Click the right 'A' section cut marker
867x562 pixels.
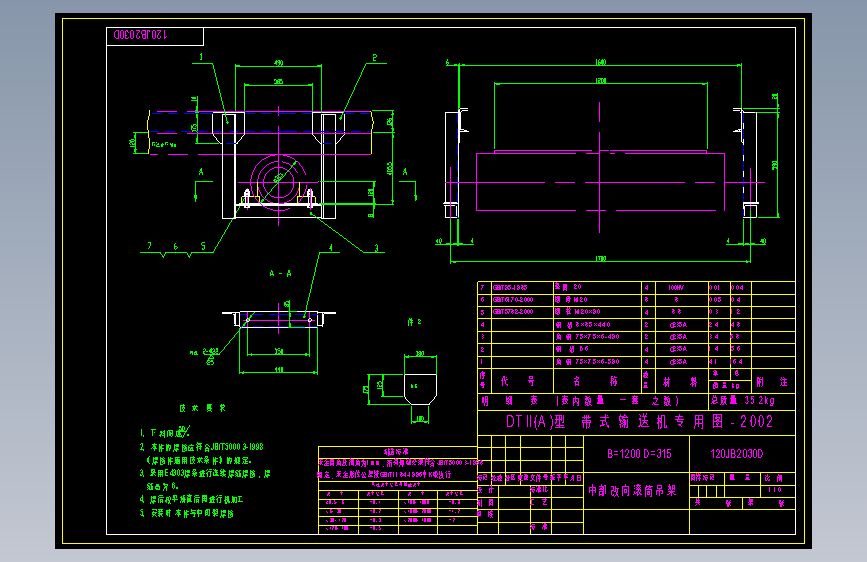click(405, 172)
